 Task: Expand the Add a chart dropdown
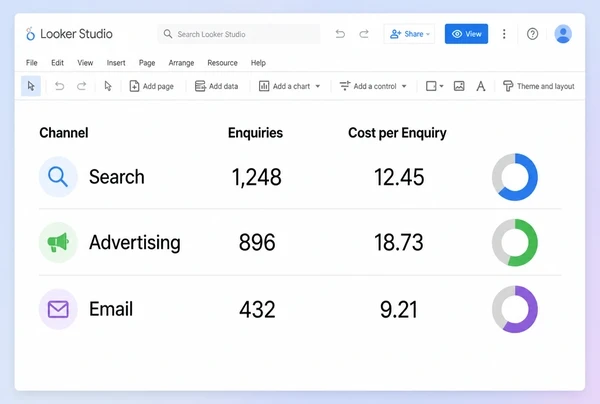318,86
